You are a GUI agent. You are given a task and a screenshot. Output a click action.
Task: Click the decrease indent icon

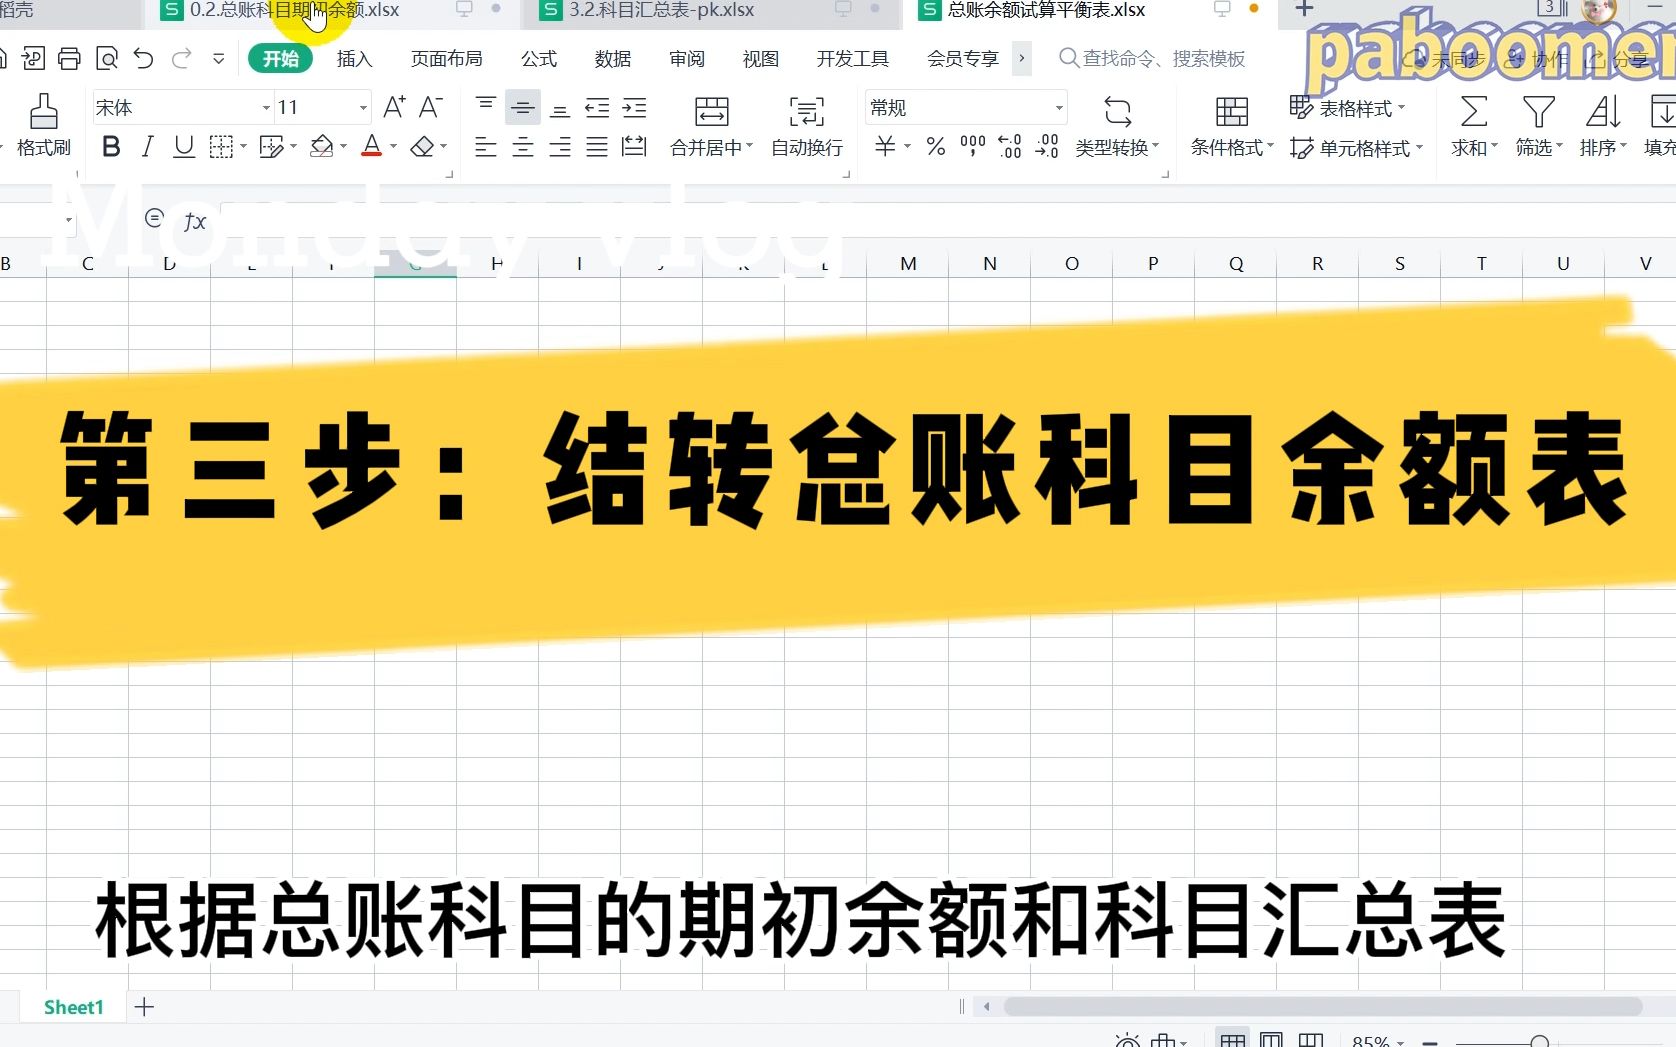[597, 107]
